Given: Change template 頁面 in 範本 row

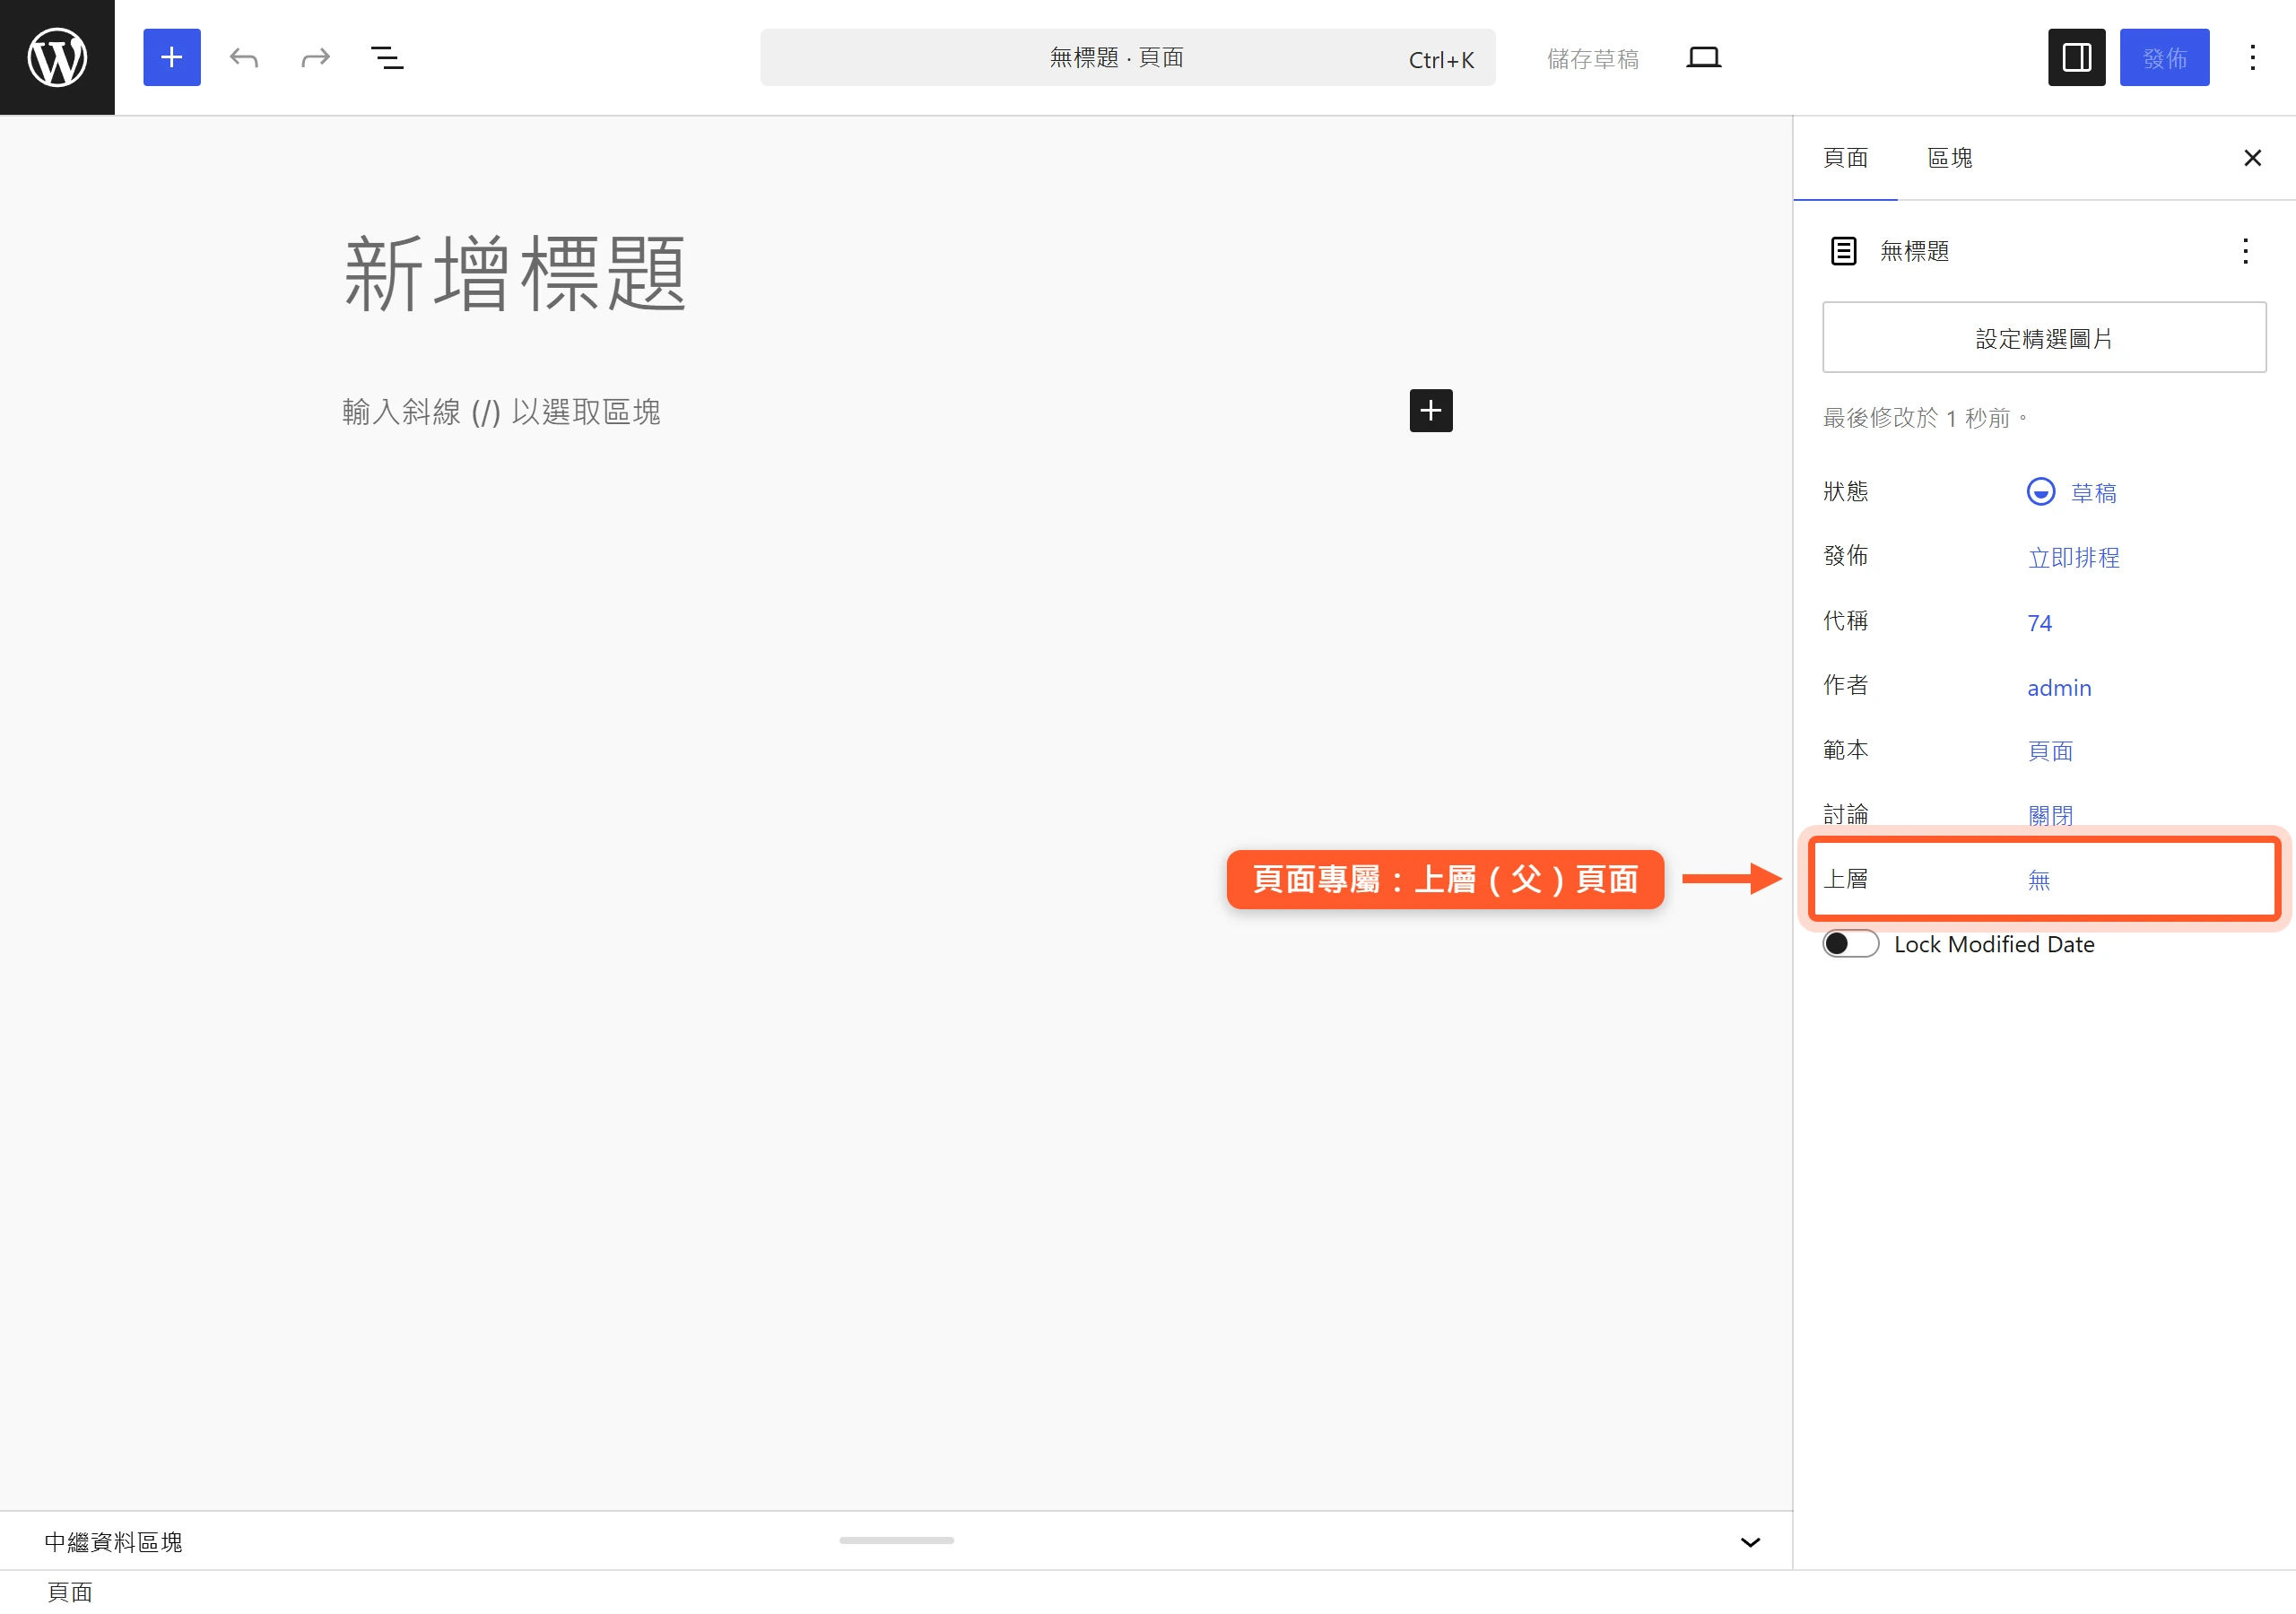Looking at the screenshot, I should pyautogui.click(x=2050, y=751).
